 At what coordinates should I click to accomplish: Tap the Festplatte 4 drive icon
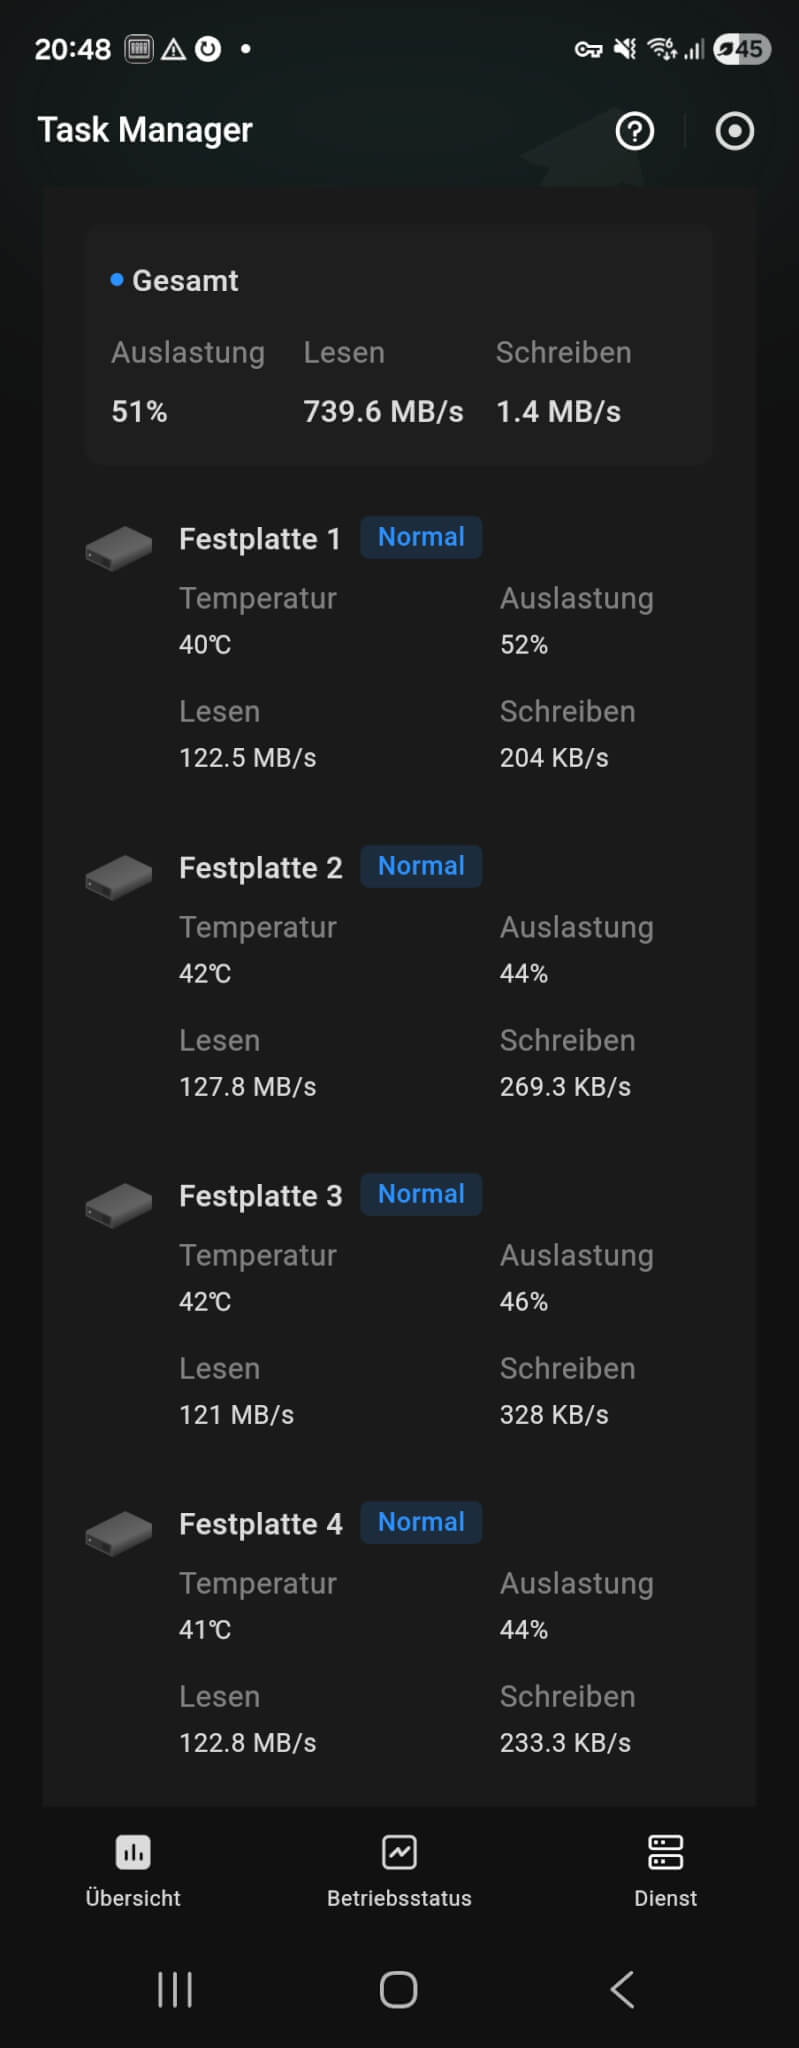pyautogui.click(x=119, y=1532)
